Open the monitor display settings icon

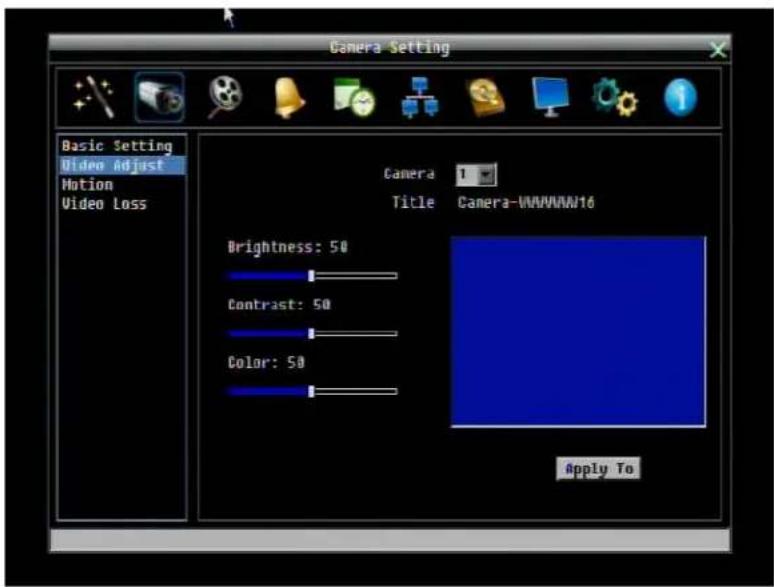(550, 97)
